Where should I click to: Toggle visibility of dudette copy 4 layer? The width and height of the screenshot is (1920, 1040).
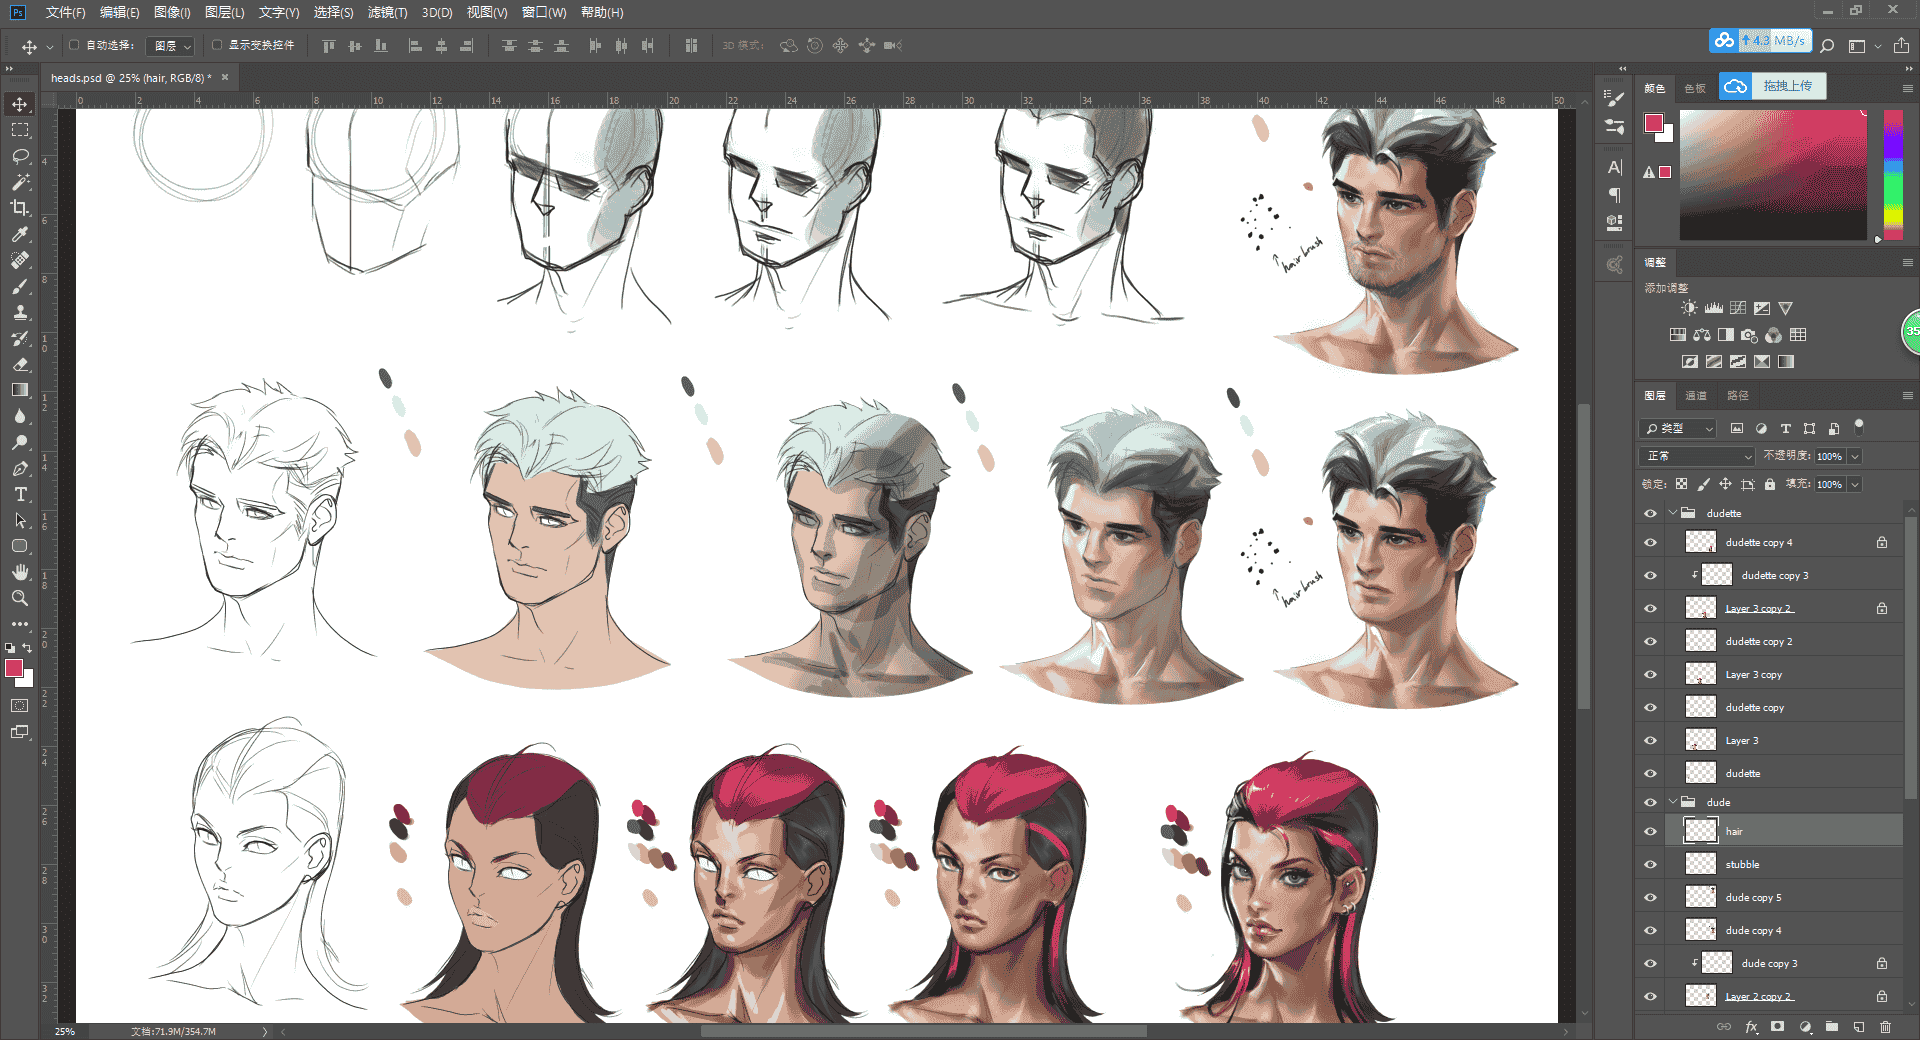[1650, 542]
